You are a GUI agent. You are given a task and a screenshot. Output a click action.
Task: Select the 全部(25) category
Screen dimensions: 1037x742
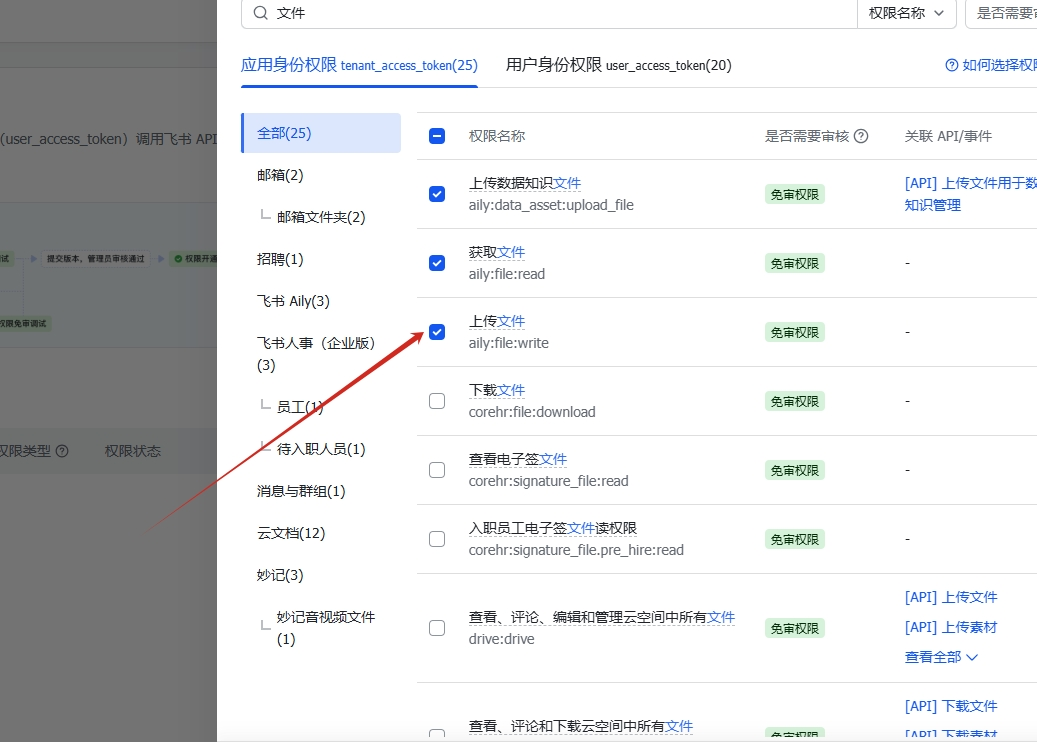(321, 133)
